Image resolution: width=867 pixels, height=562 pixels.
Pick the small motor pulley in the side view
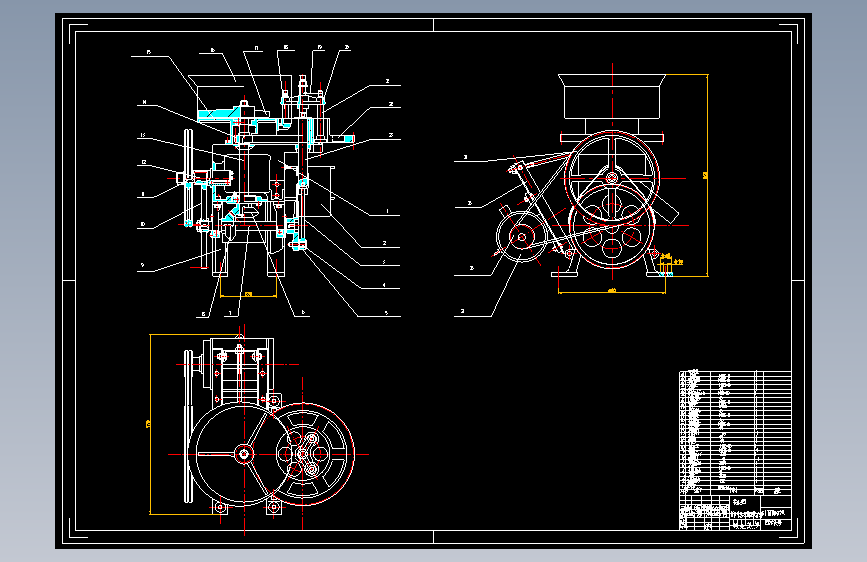click(x=521, y=237)
